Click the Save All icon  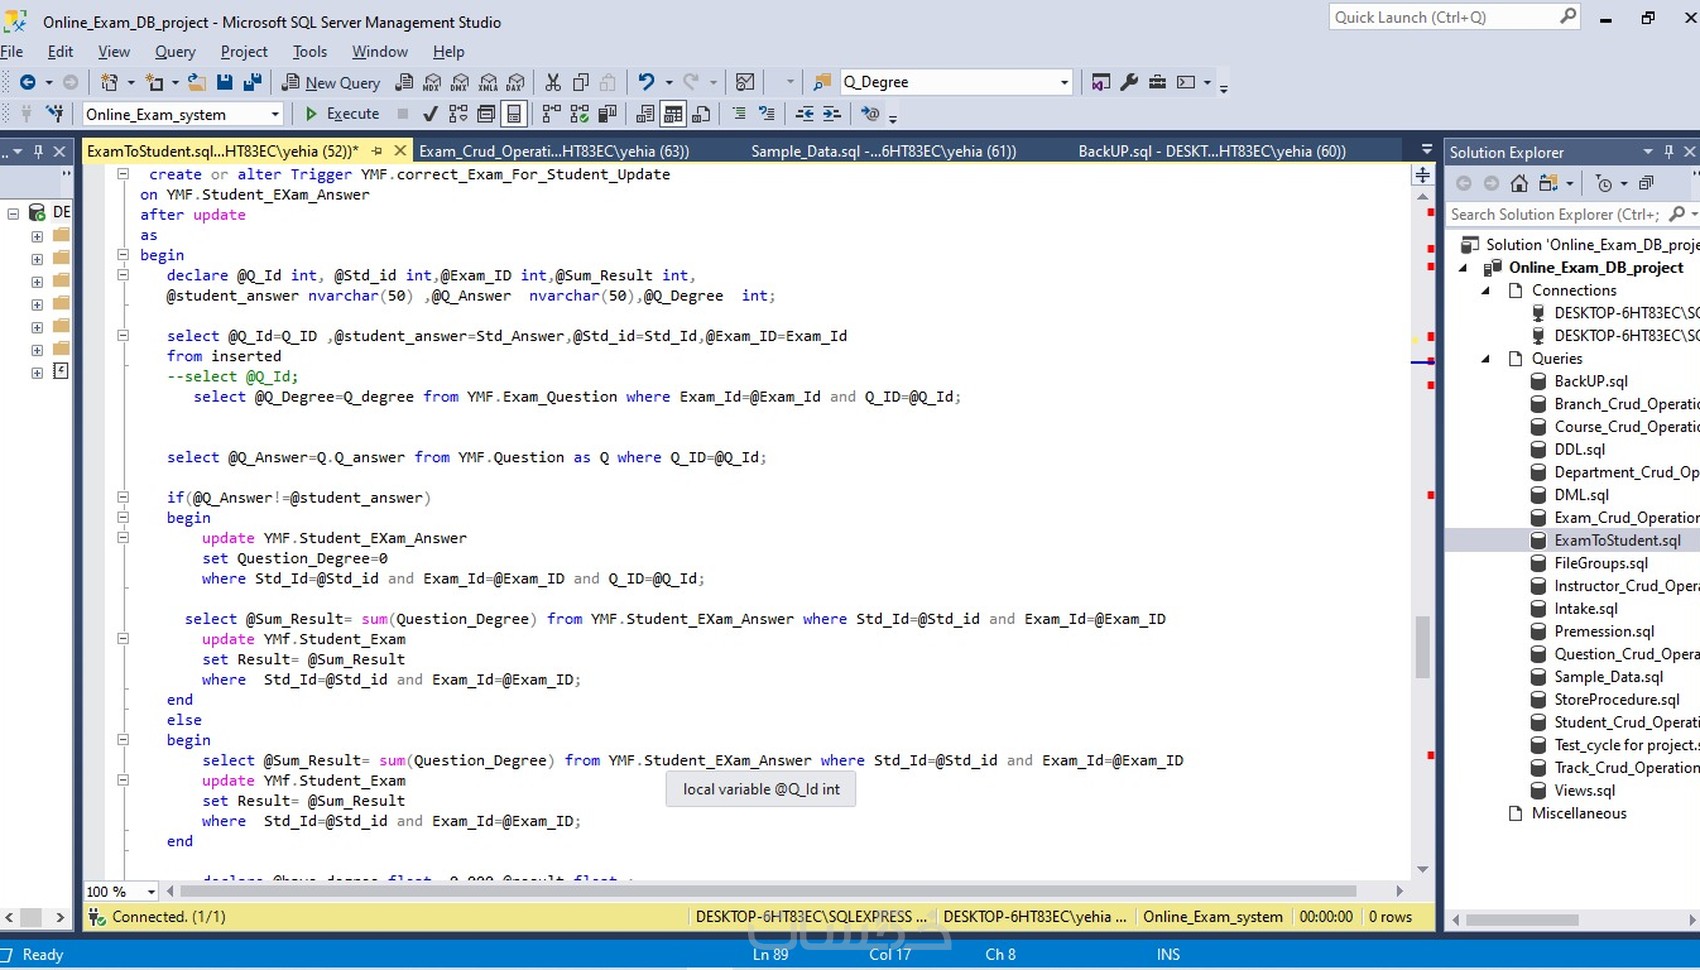252,82
